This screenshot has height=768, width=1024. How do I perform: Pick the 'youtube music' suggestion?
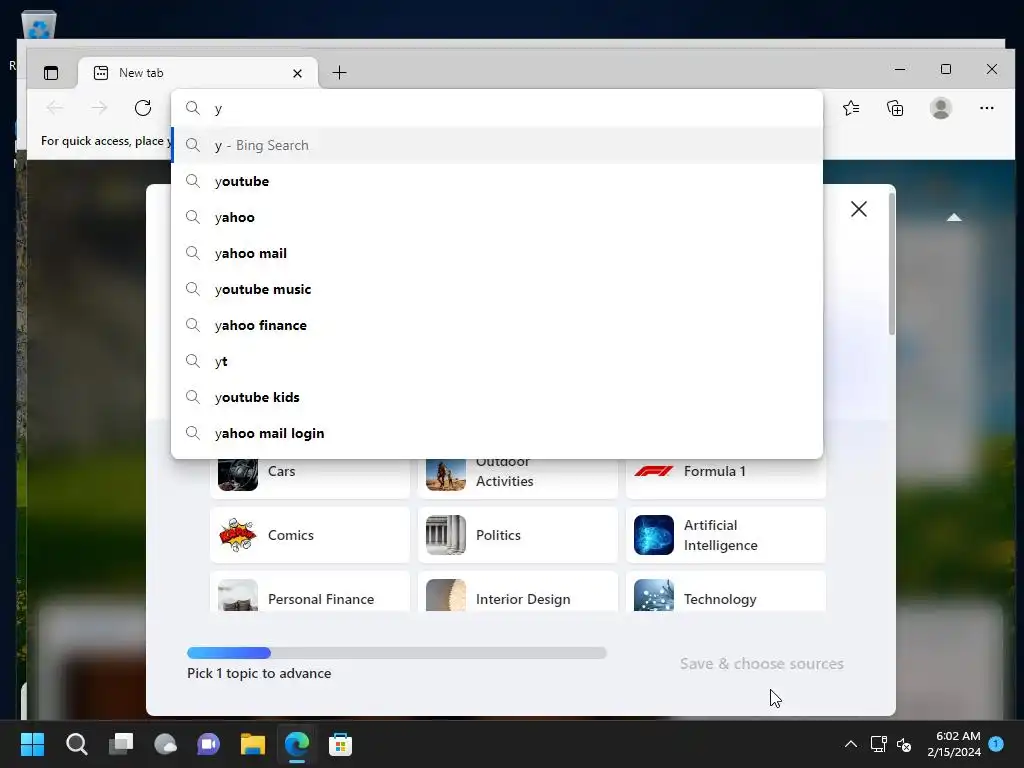[497, 289]
